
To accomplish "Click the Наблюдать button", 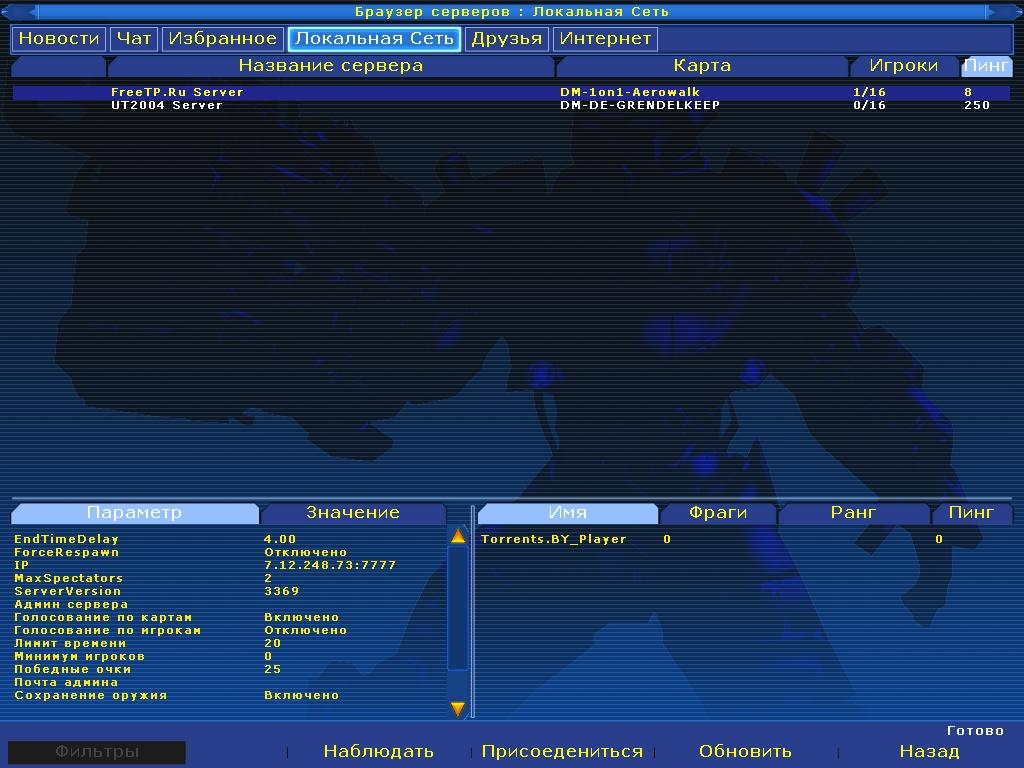I will pos(378,751).
